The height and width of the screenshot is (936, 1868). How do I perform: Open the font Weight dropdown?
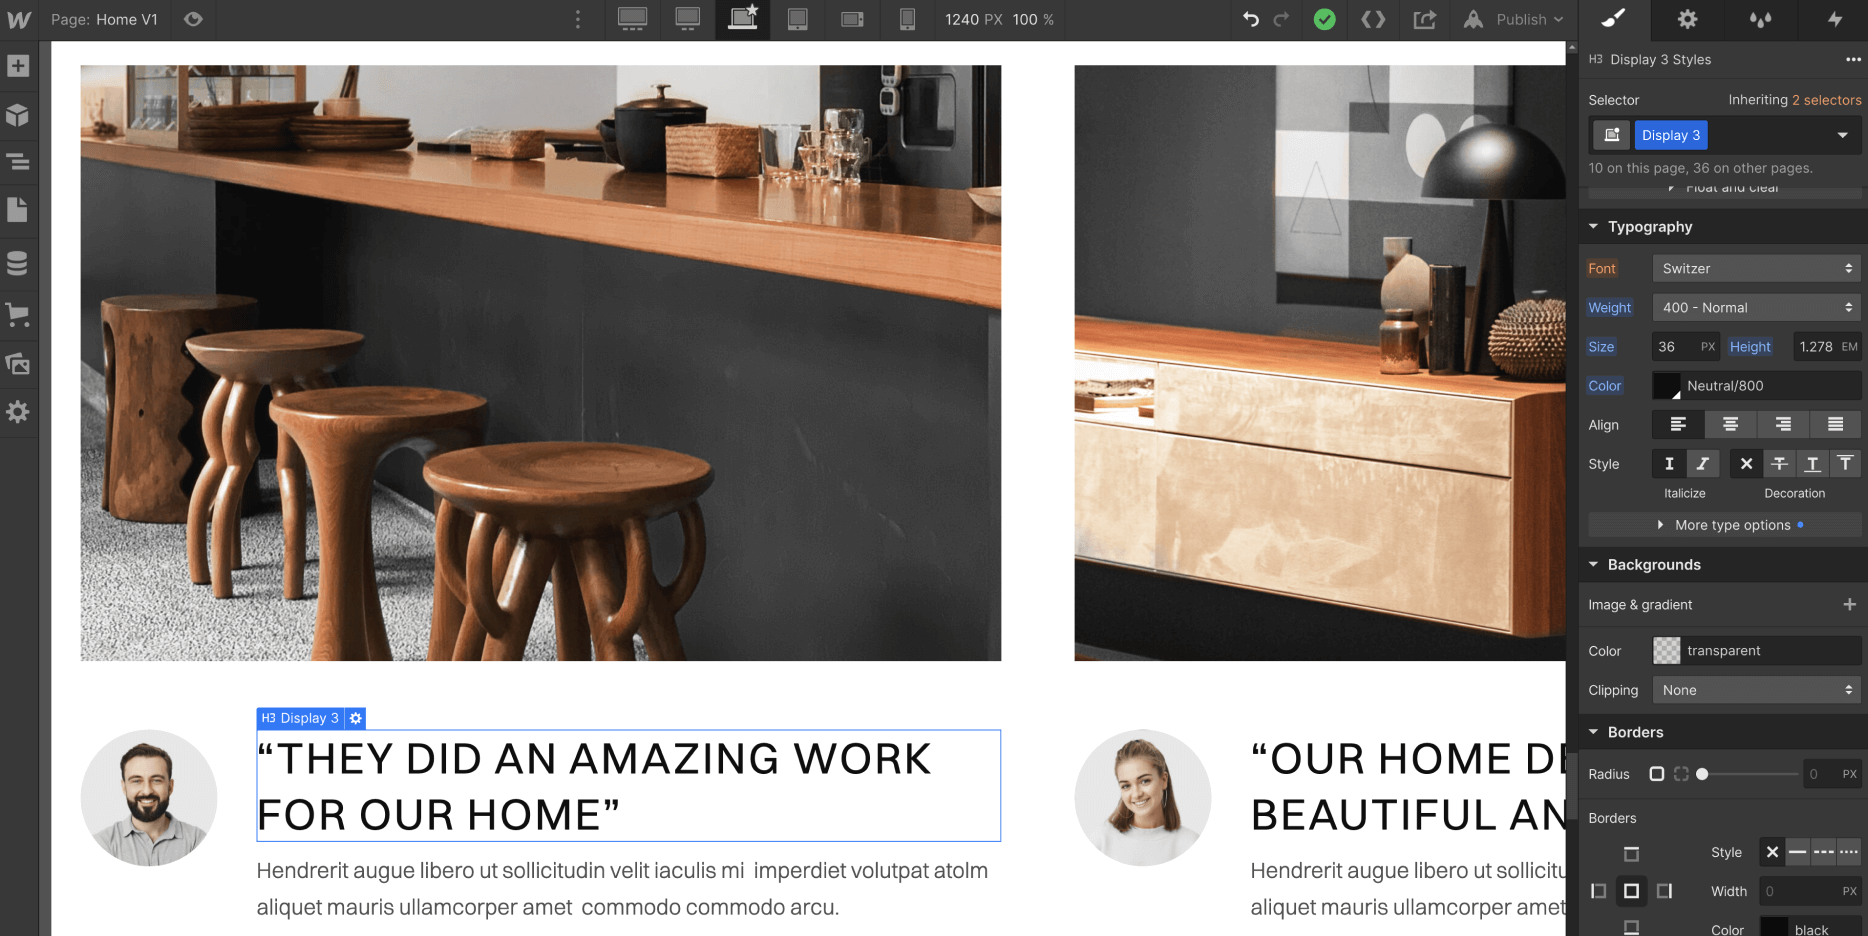(1756, 307)
